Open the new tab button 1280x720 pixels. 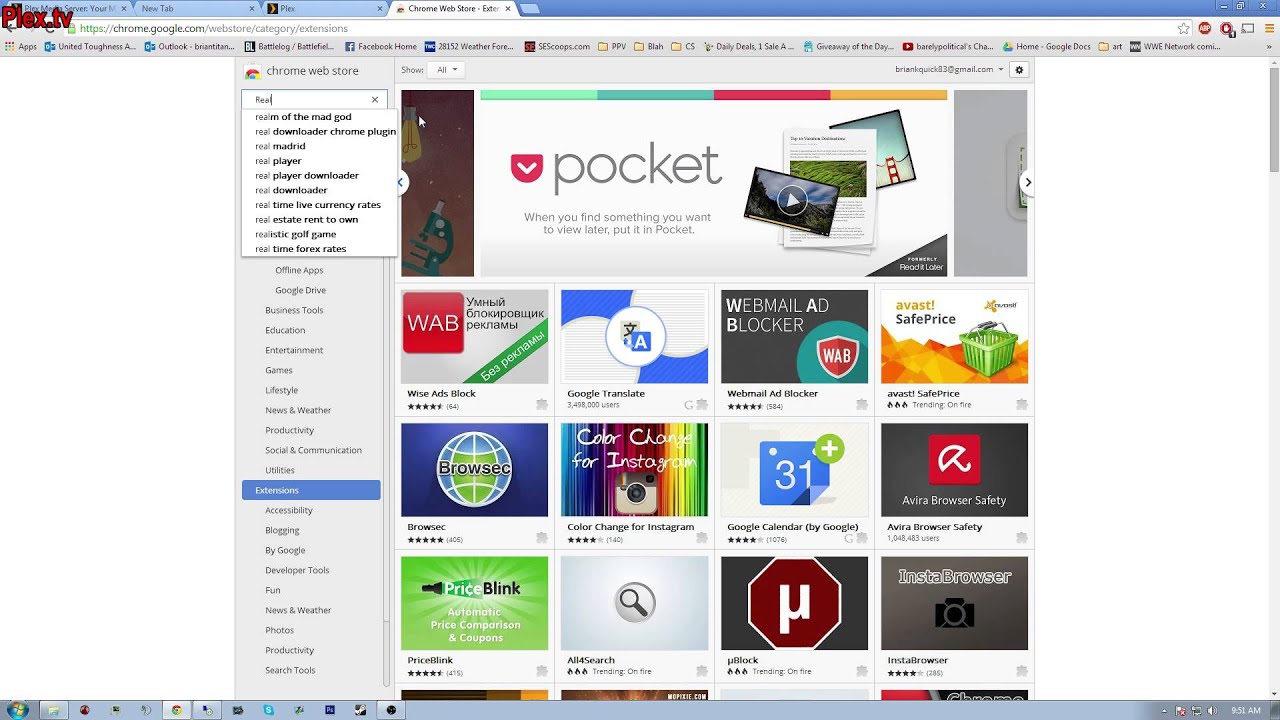[530, 9]
